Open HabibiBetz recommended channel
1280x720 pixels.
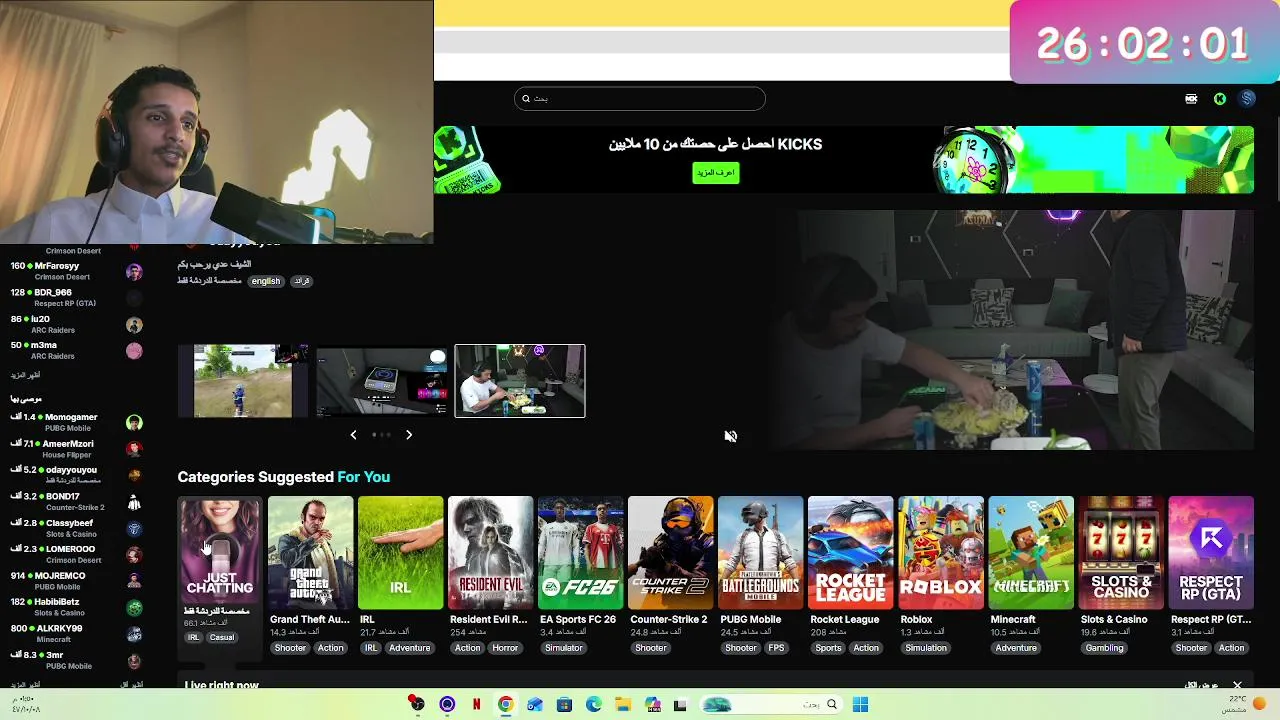point(76,607)
